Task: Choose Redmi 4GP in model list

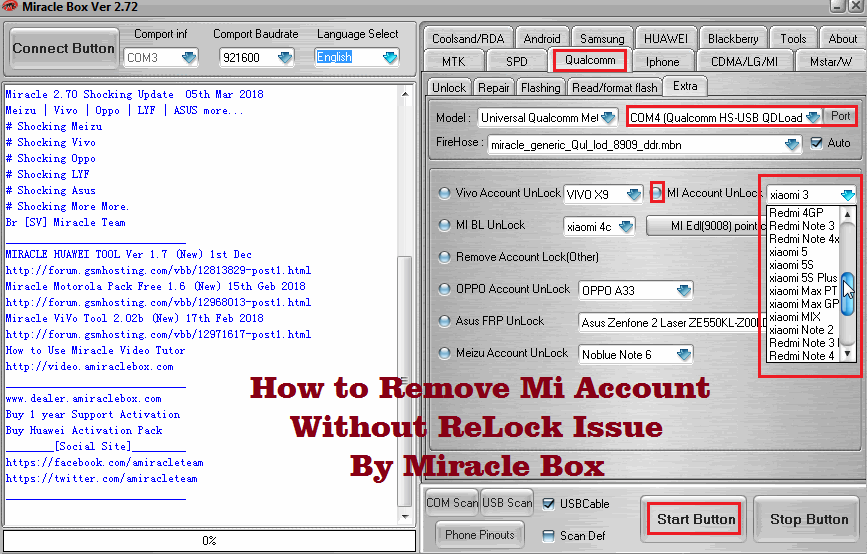Action: point(803,213)
